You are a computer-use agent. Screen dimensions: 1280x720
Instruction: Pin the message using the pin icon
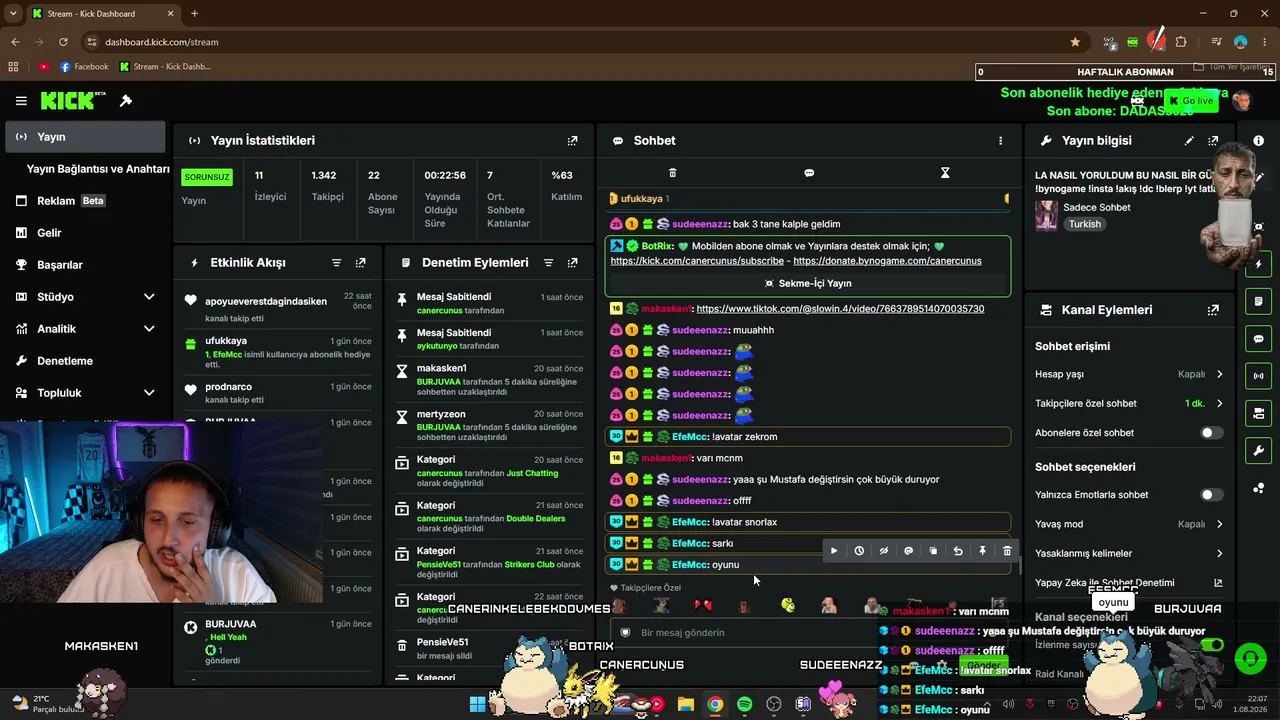tap(982, 551)
